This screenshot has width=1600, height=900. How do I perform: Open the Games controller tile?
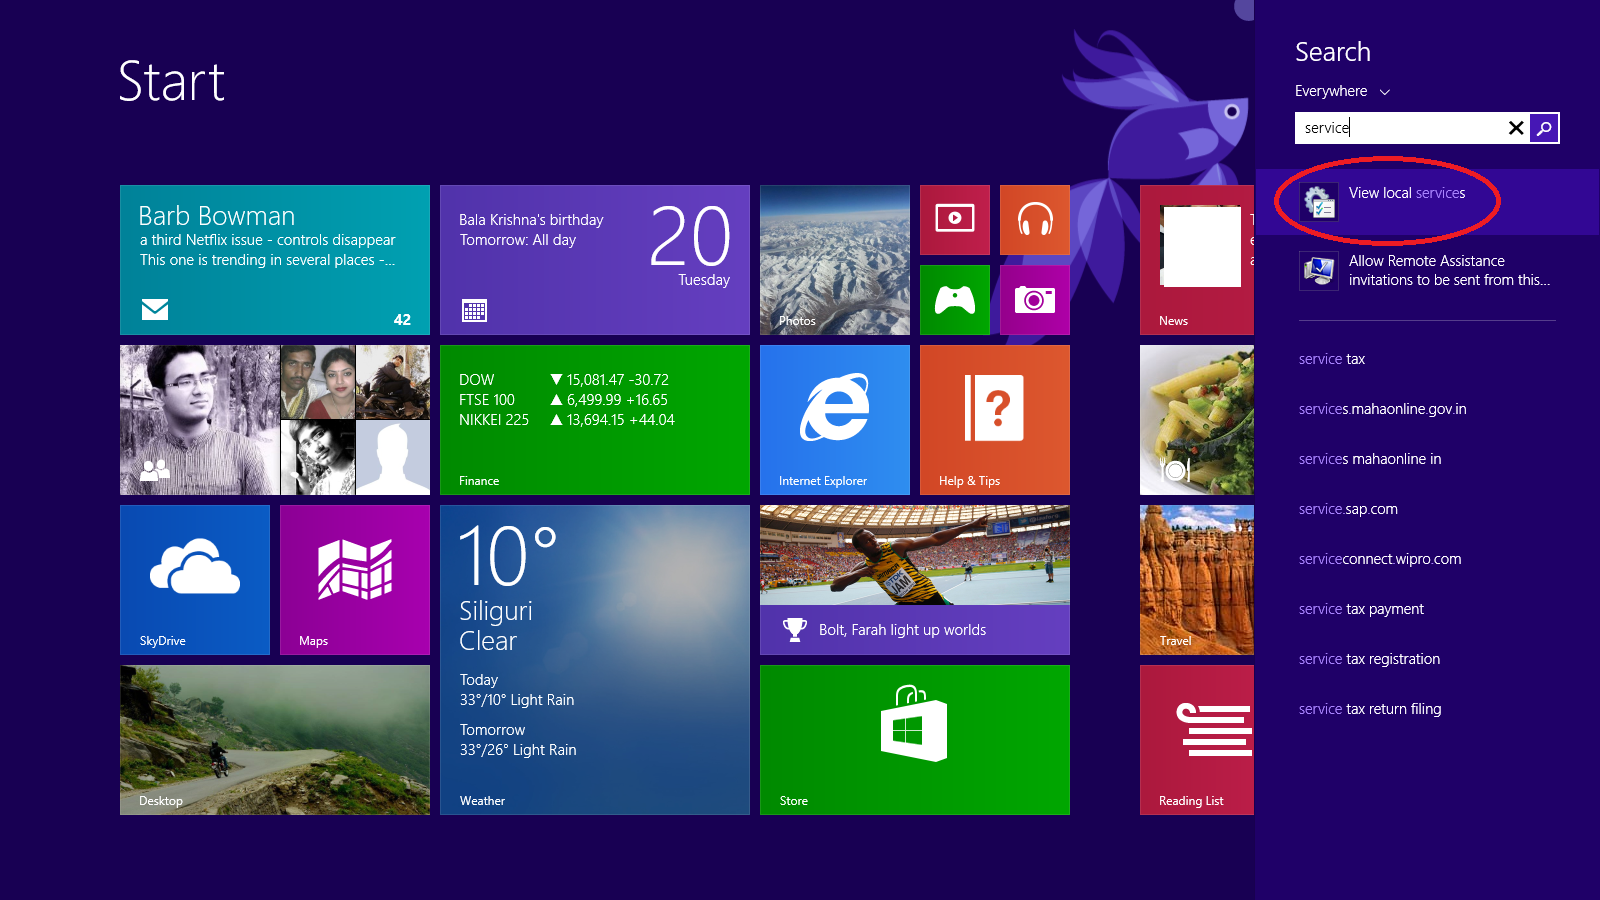955,300
